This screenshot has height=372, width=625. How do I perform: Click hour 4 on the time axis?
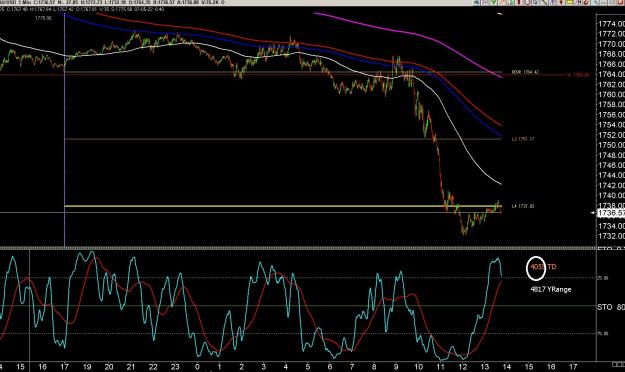pyautogui.click(x=285, y=367)
